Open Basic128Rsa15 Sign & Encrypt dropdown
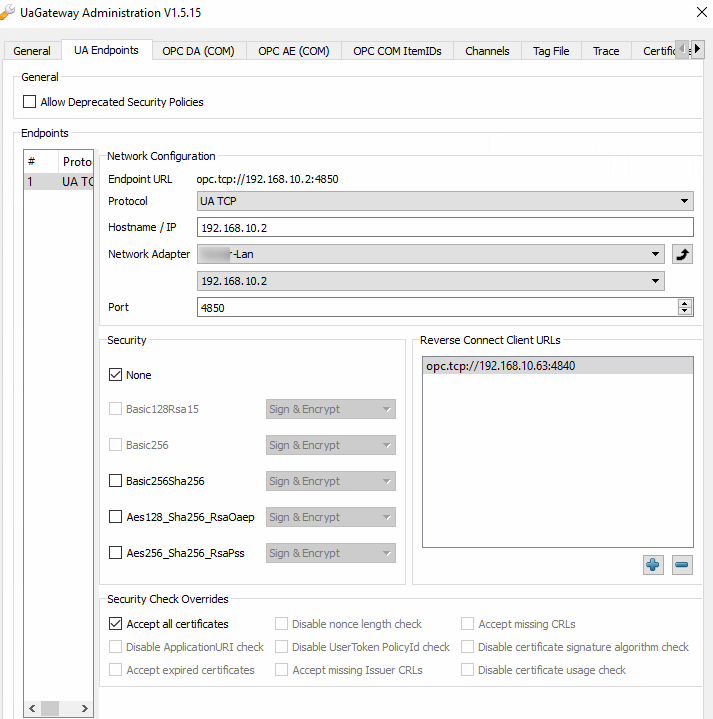This screenshot has height=719, width=713. 331,409
